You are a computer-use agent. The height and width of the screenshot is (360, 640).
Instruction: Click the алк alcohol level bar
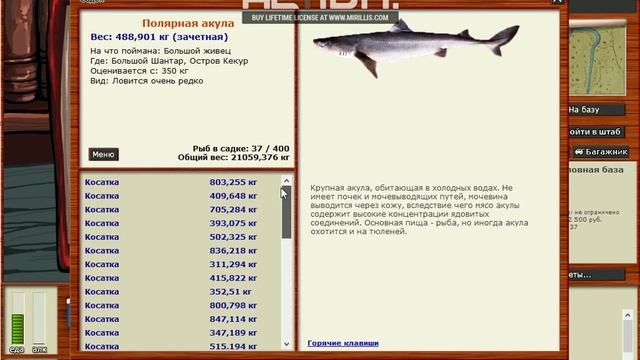[39, 319]
